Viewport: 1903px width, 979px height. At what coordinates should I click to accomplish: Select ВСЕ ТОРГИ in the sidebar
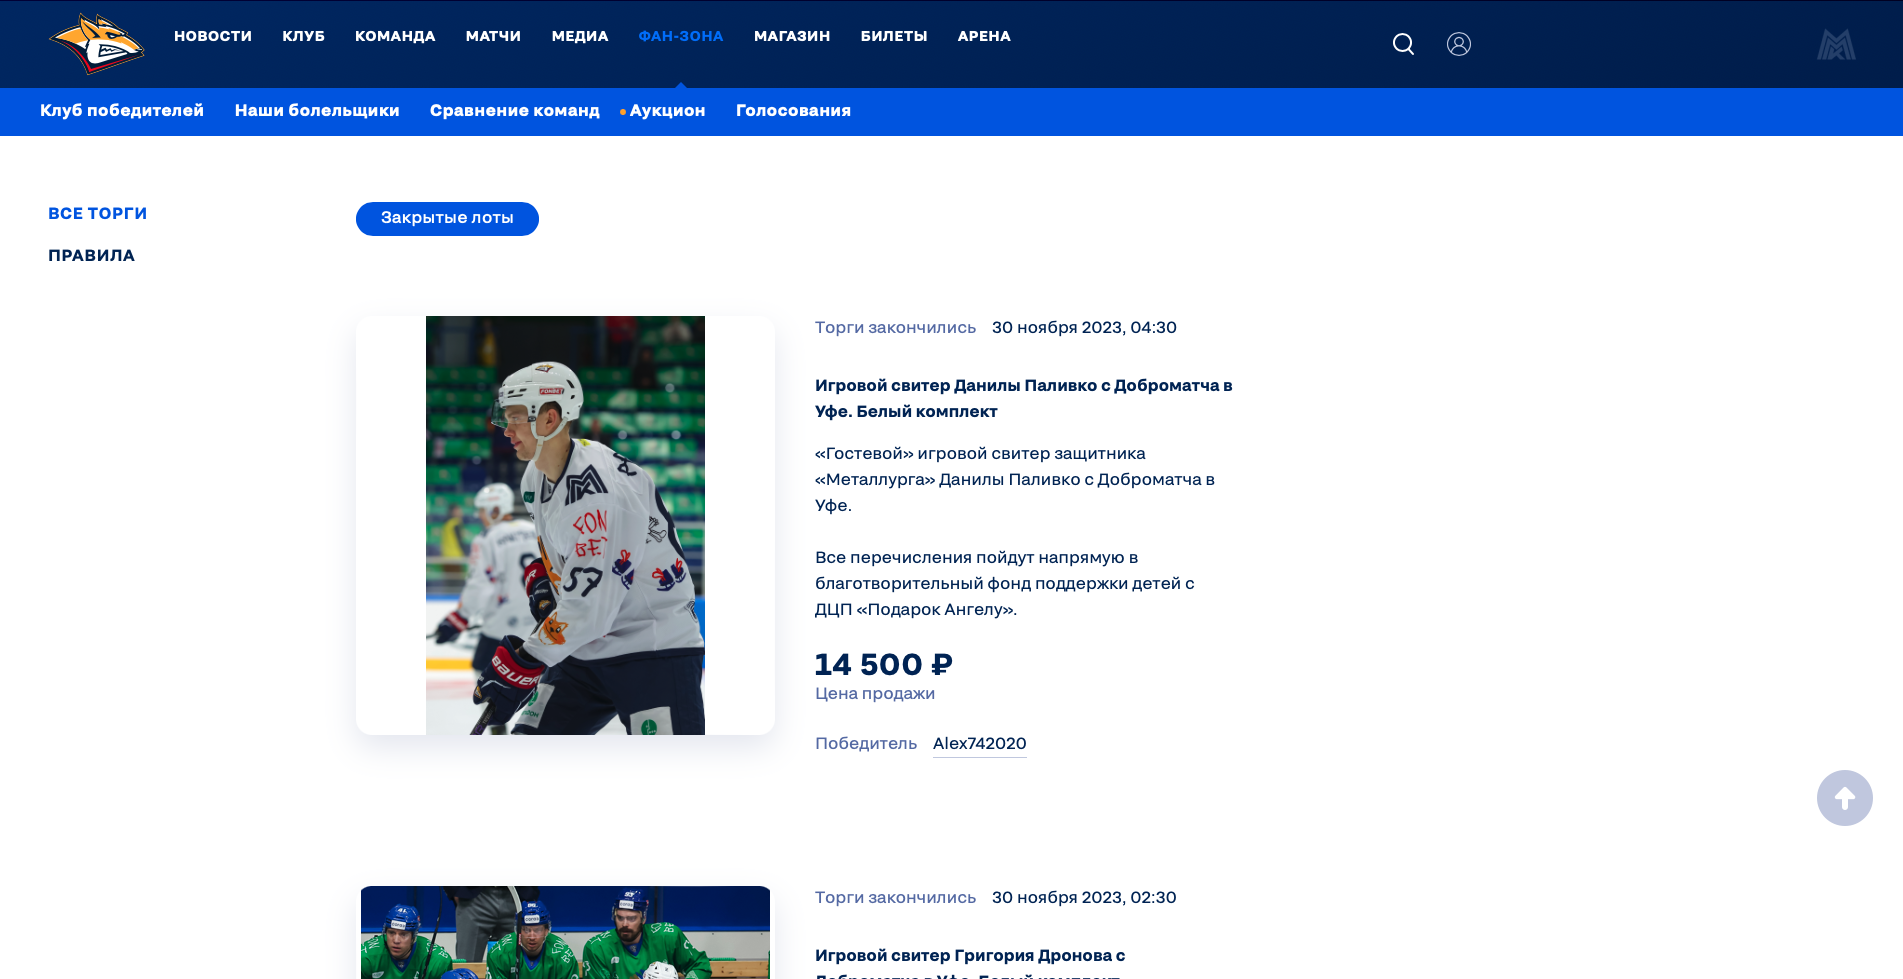coord(98,214)
